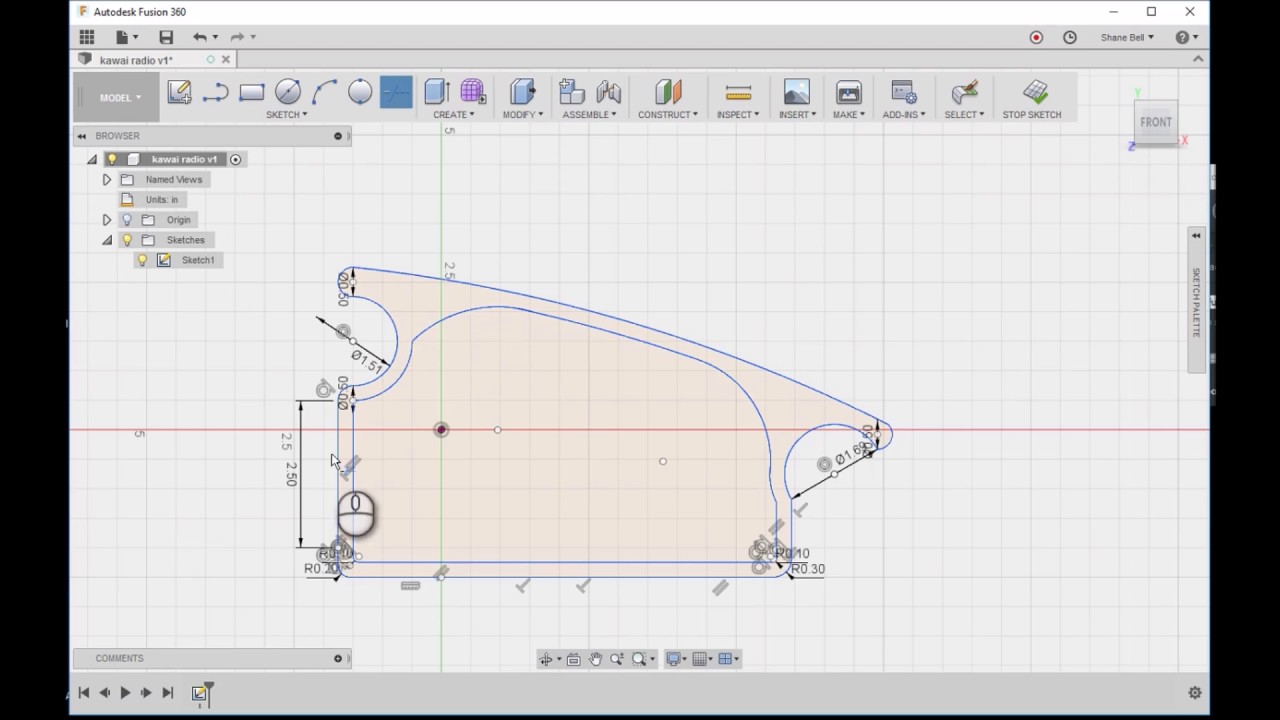Click the Construct plane icon
The image size is (1280, 720).
pos(668,92)
